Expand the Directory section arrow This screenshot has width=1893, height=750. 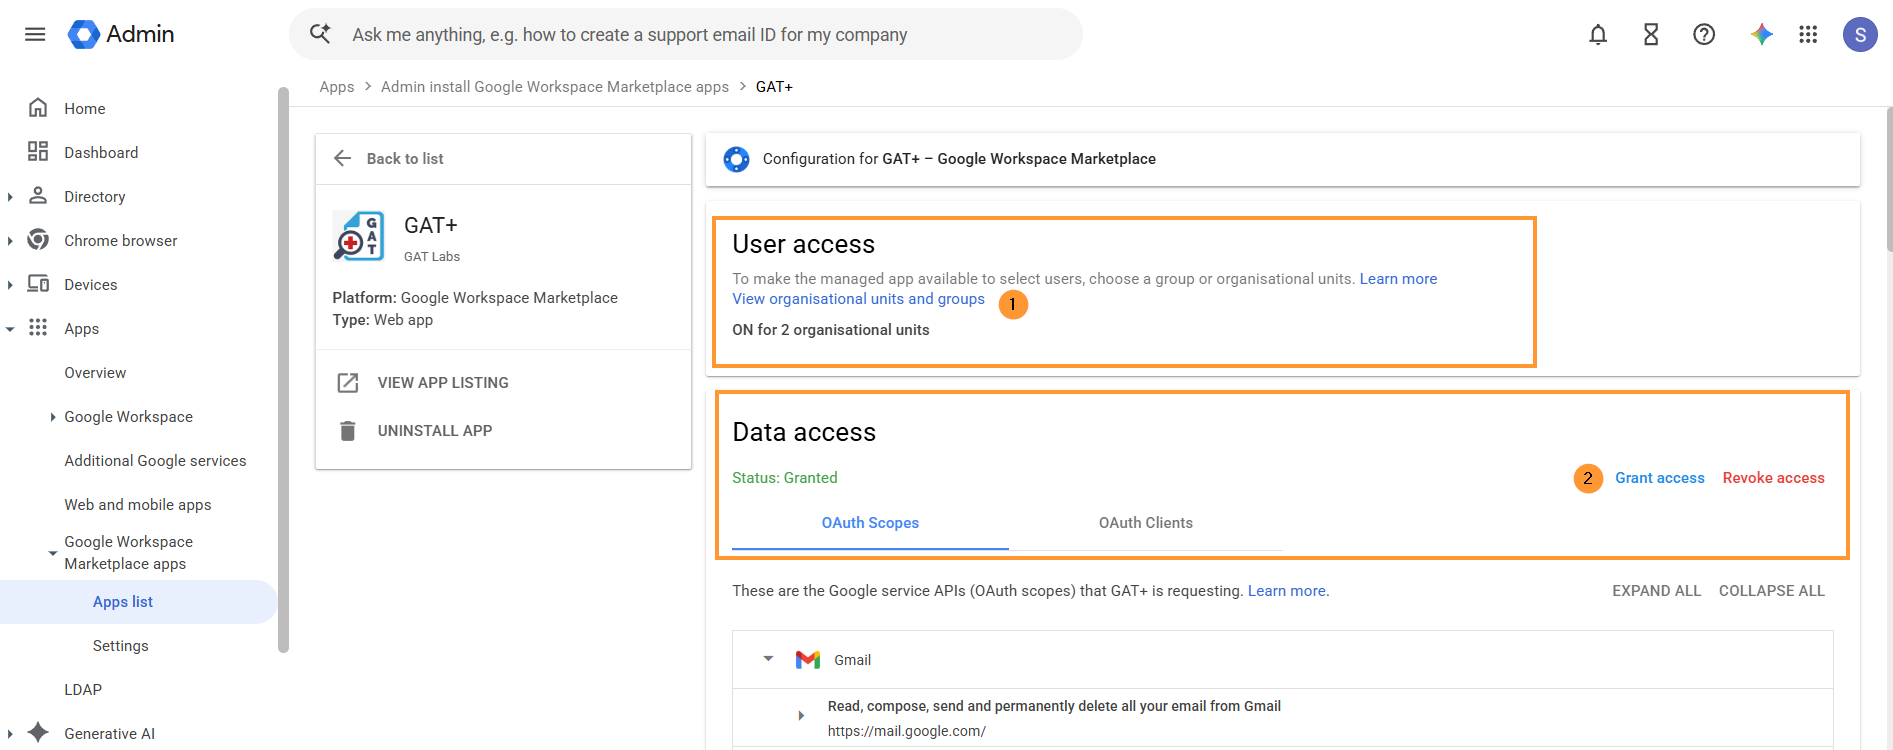point(10,197)
